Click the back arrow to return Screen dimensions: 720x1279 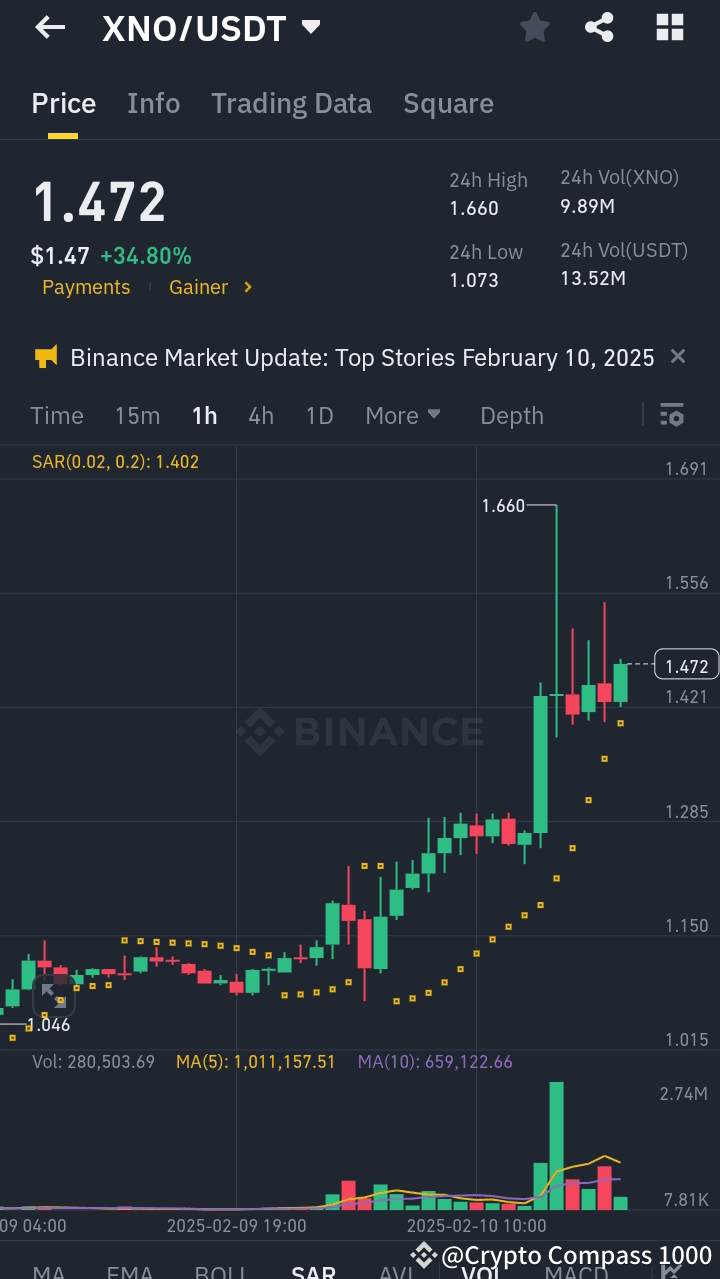48,27
